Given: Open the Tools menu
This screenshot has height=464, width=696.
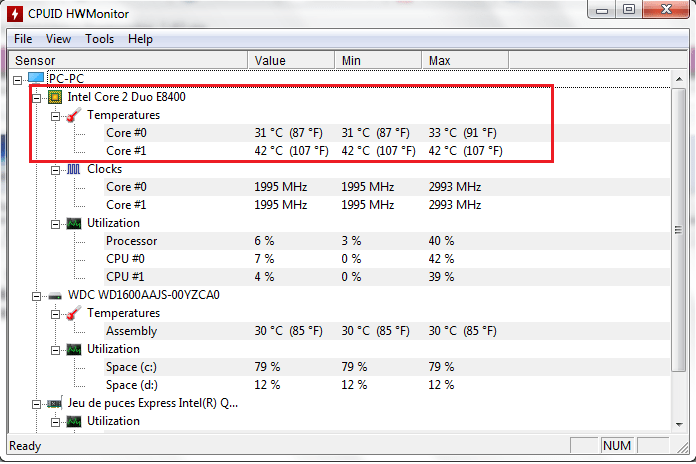Looking at the screenshot, I should pos(99,39).
